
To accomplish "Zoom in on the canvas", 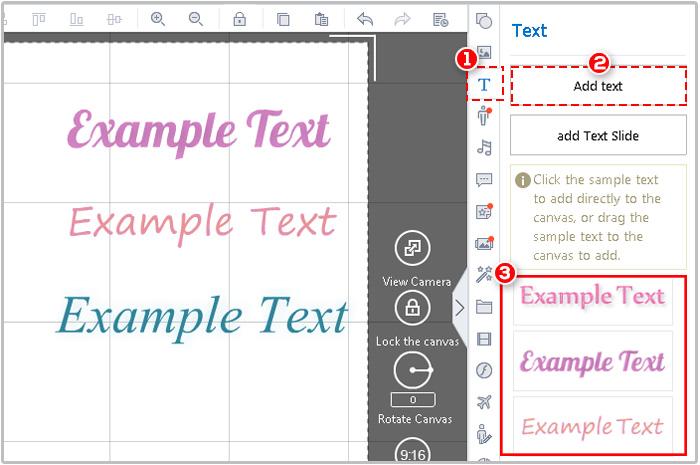I will coord(158,19).
